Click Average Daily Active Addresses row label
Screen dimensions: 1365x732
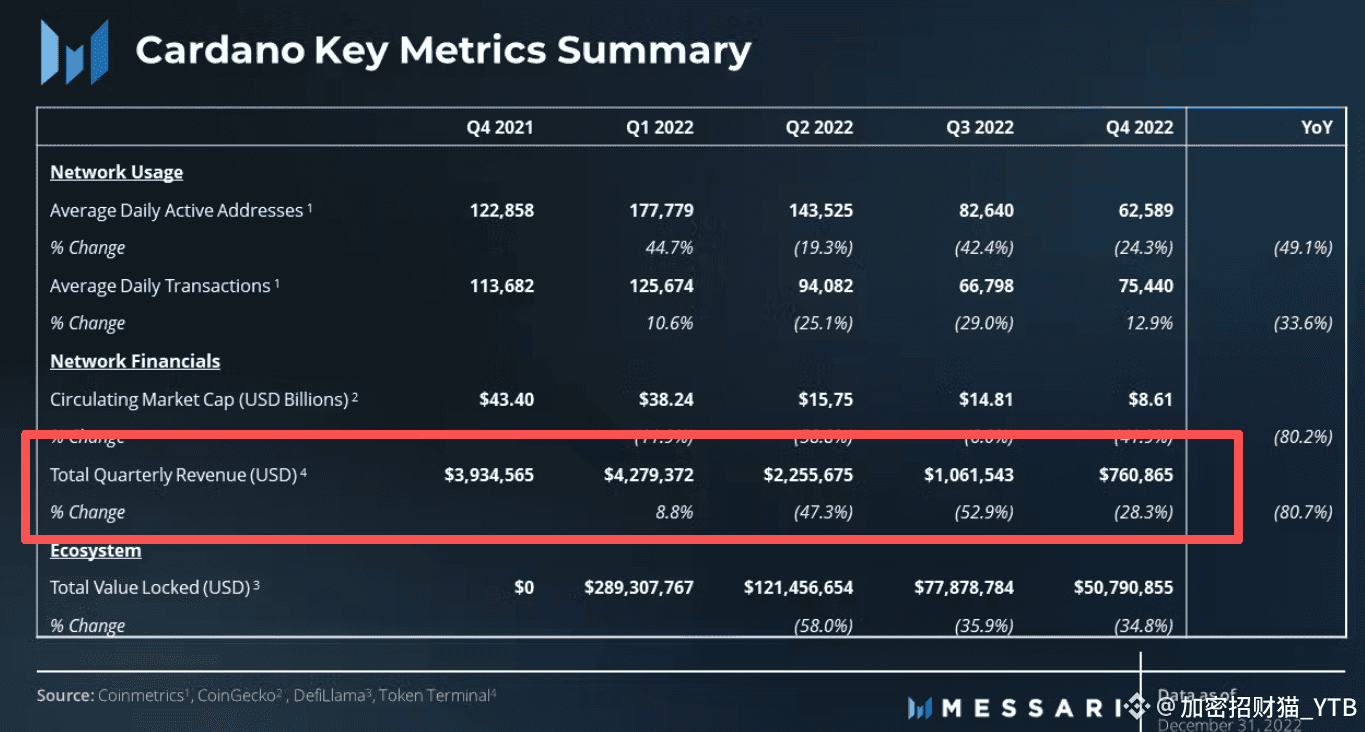(182, 210)
